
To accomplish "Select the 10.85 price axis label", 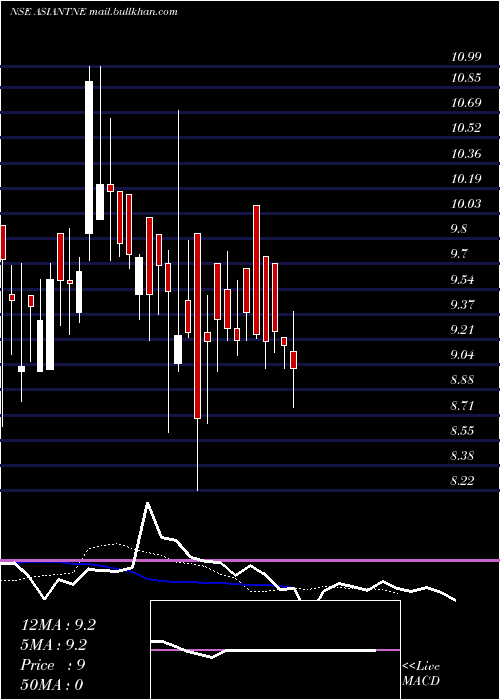I will coord(466,78).
